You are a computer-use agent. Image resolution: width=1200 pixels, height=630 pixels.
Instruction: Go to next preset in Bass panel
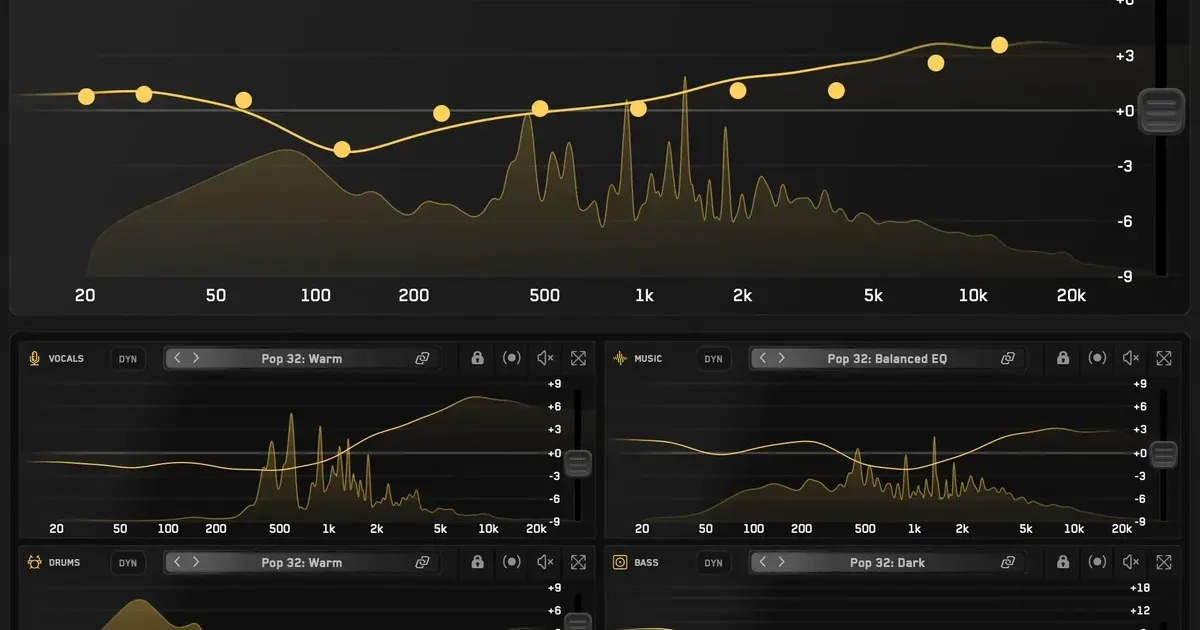tap(781, 562)
